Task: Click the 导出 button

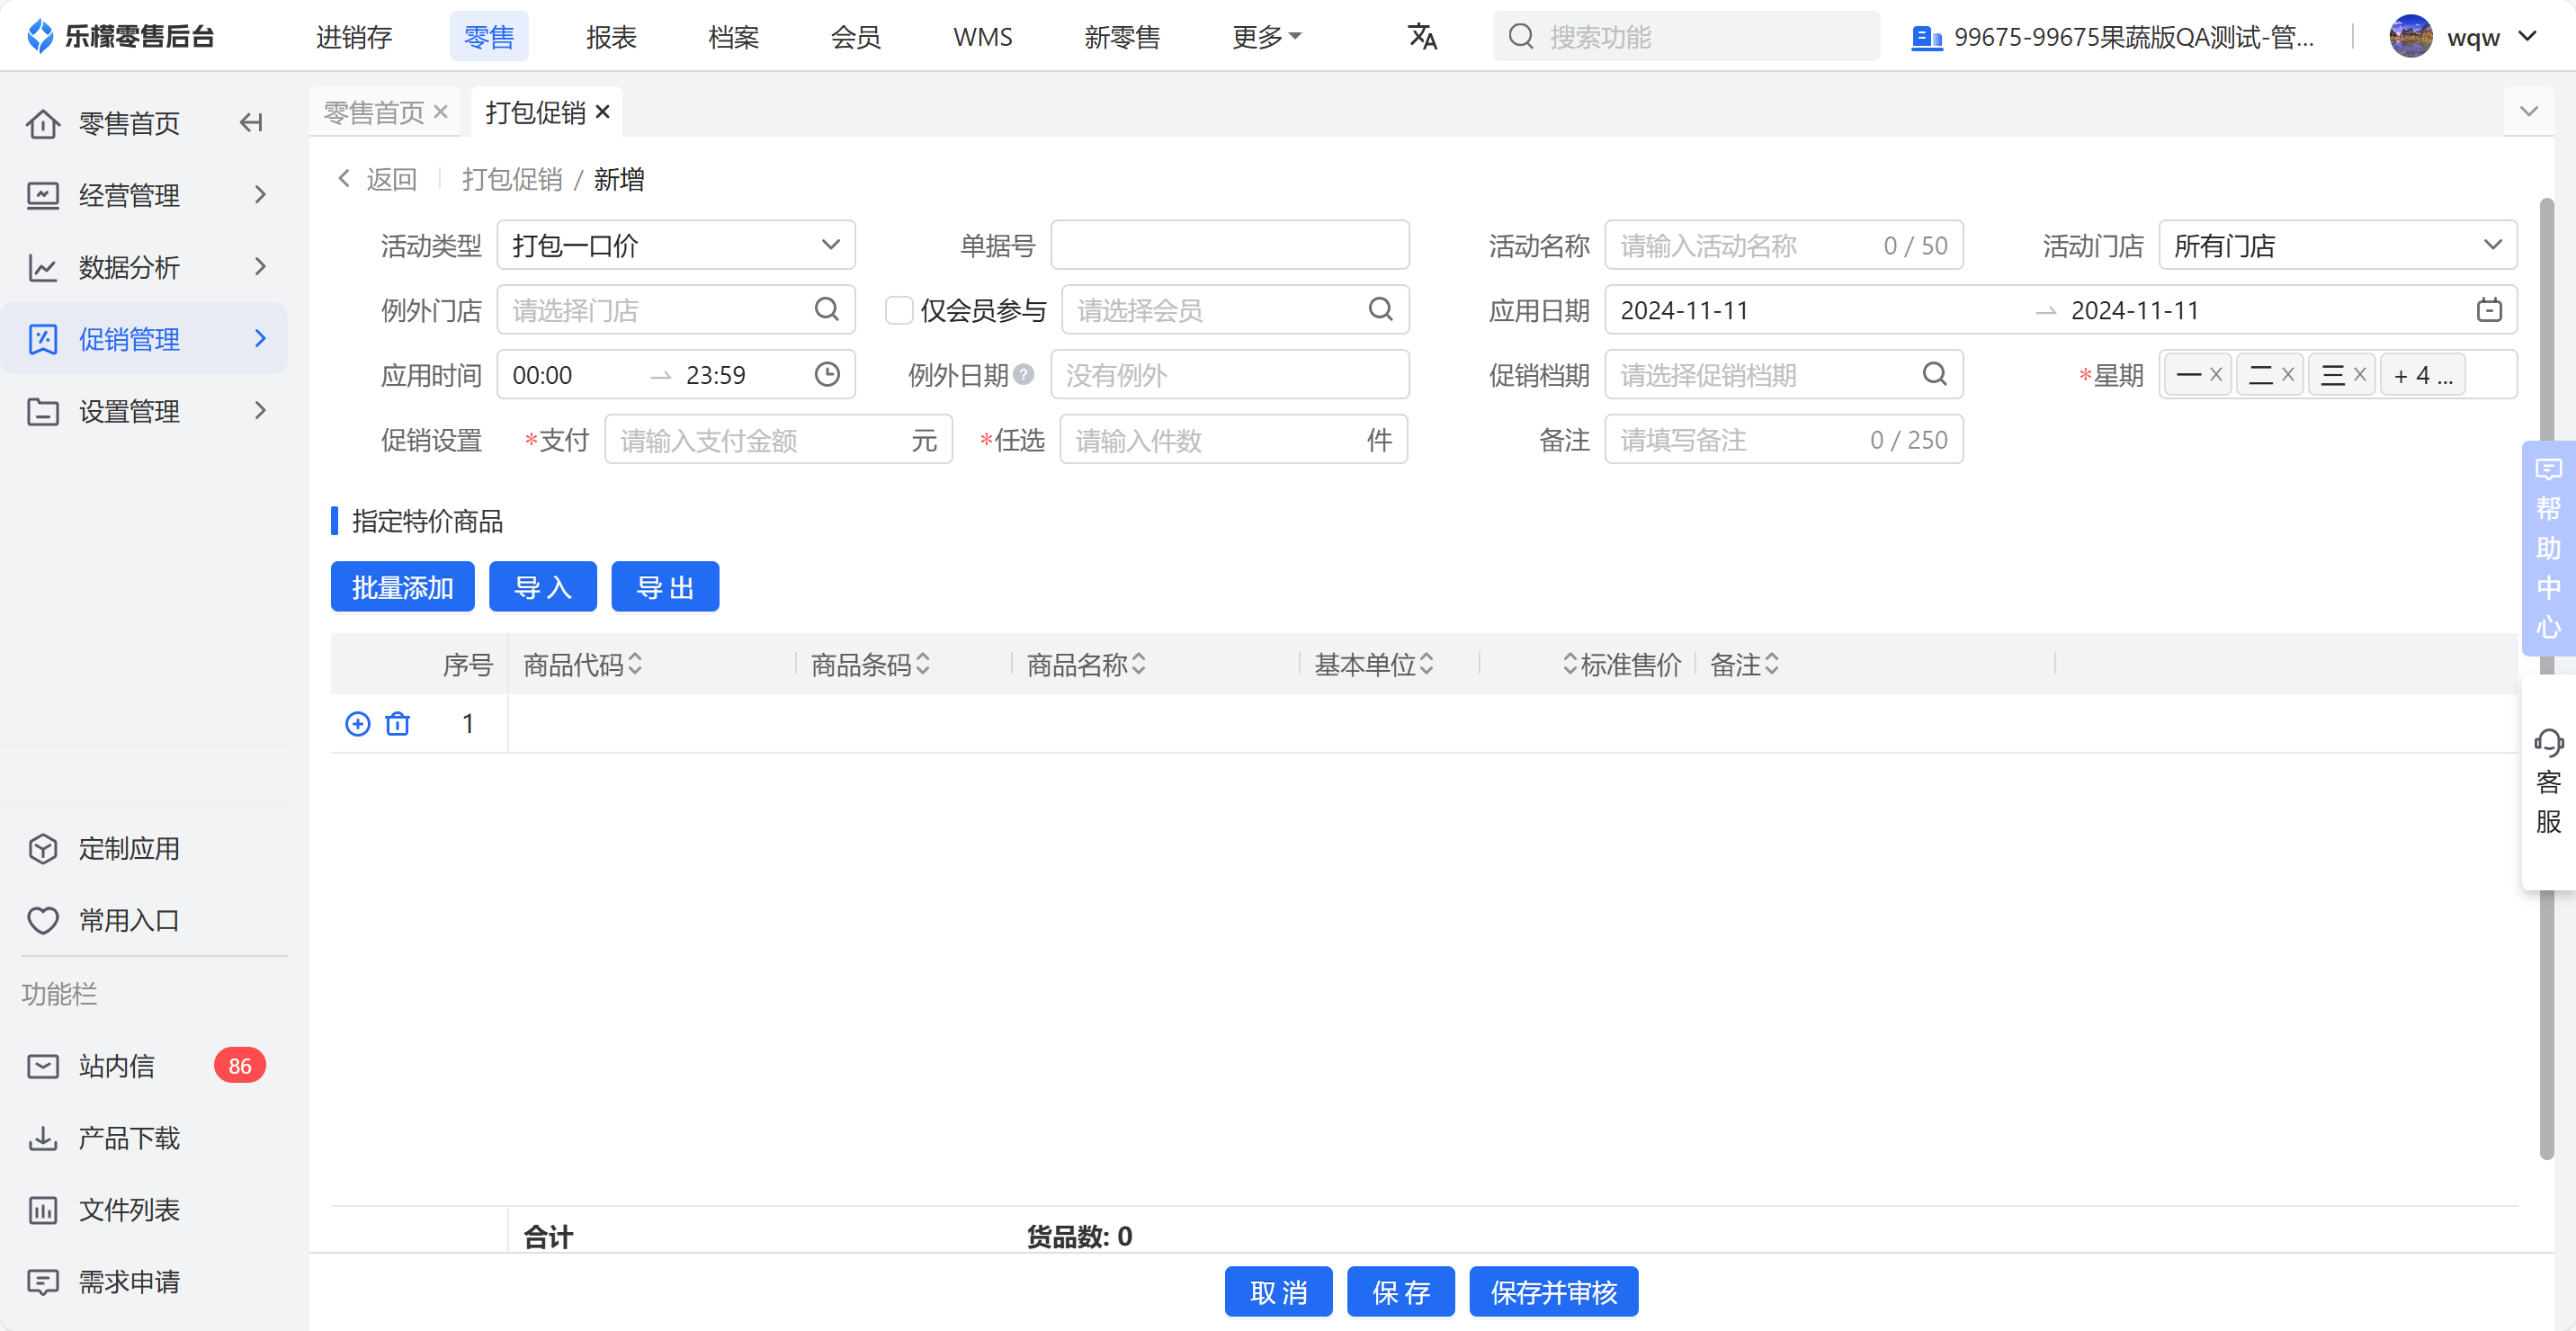Action: click(665, 587)
